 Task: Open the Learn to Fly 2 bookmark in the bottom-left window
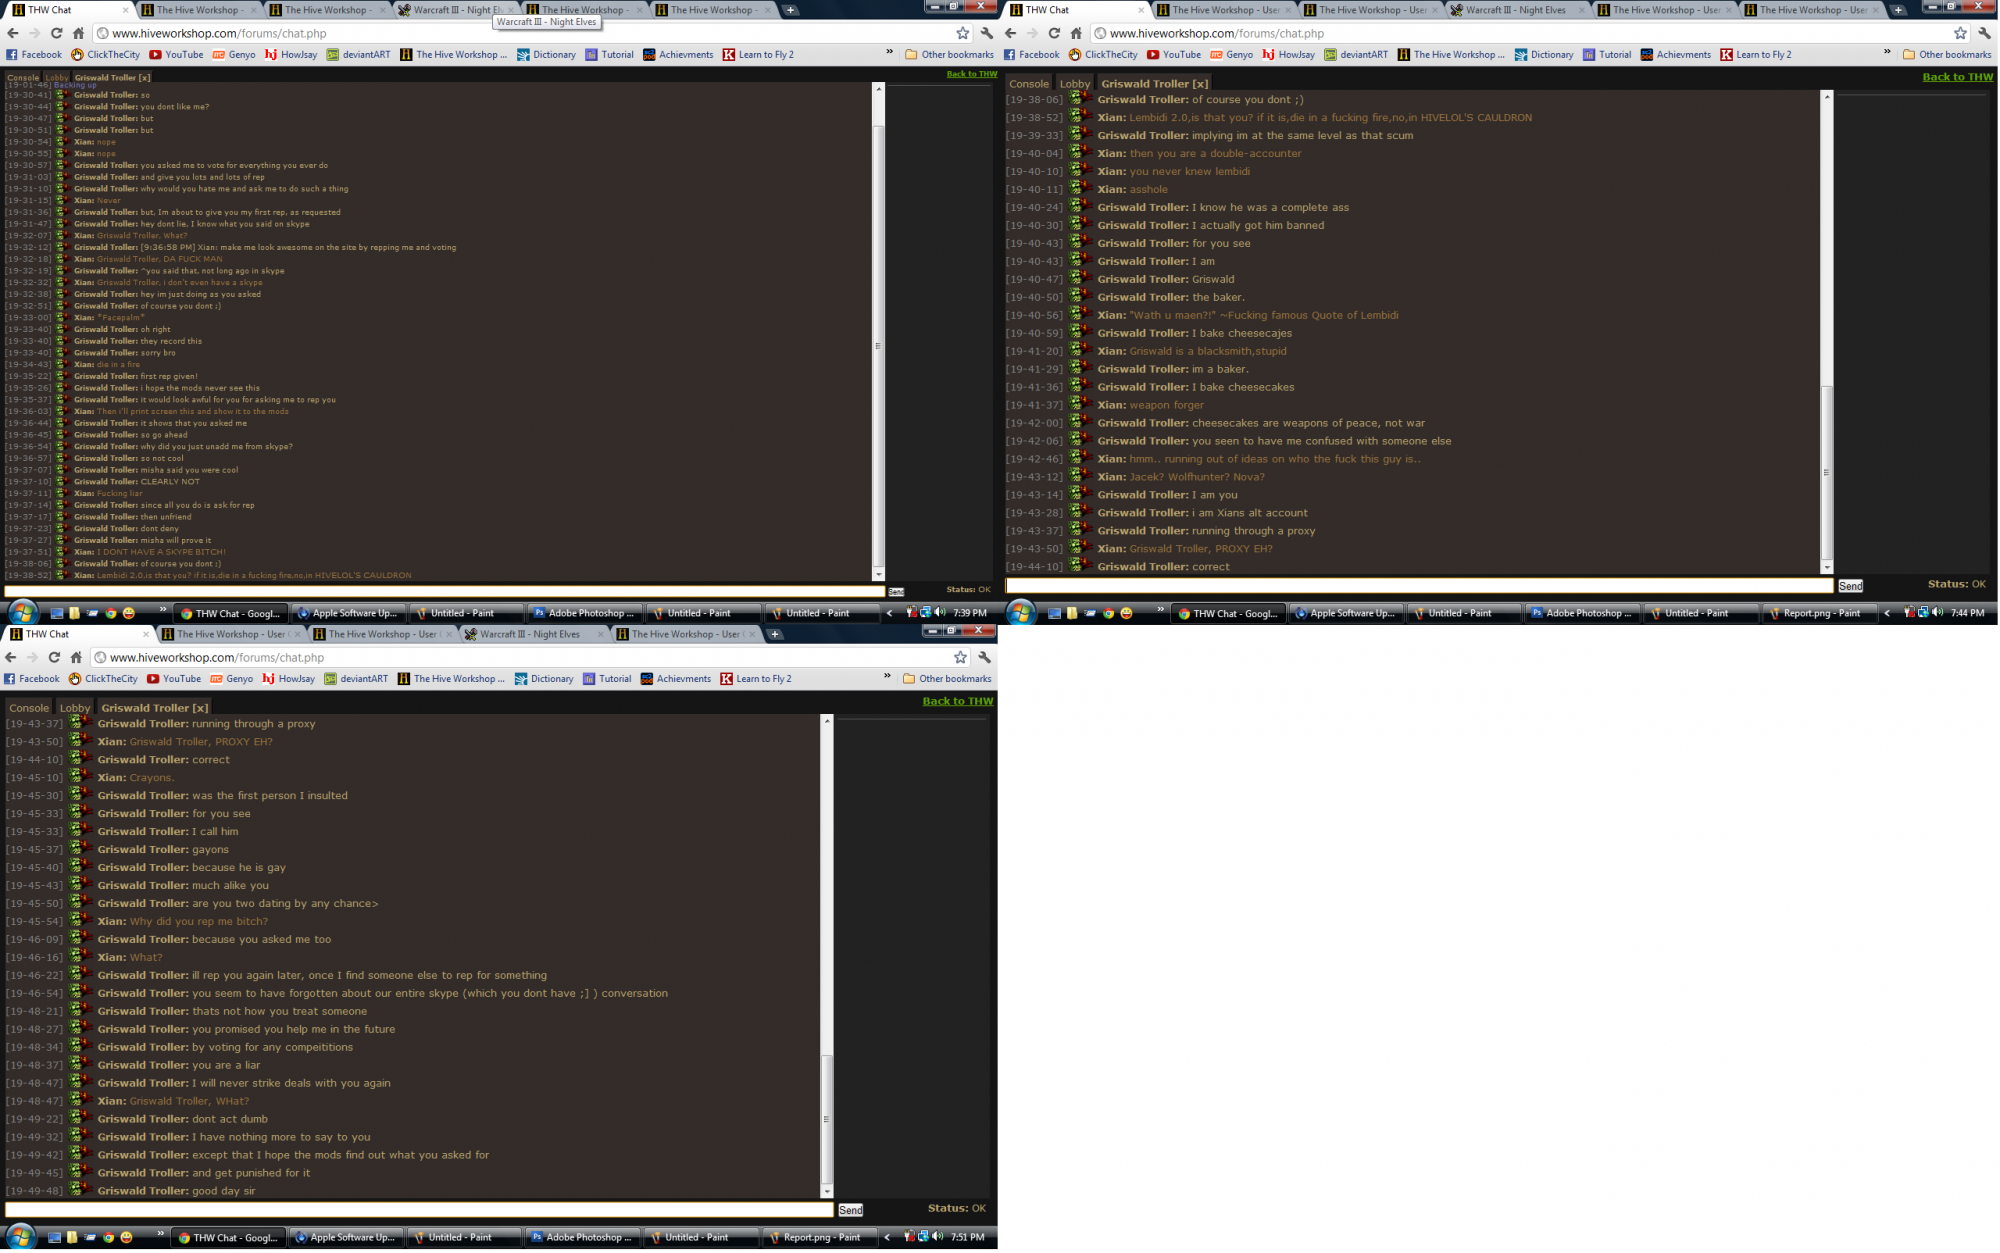[756, 679]
